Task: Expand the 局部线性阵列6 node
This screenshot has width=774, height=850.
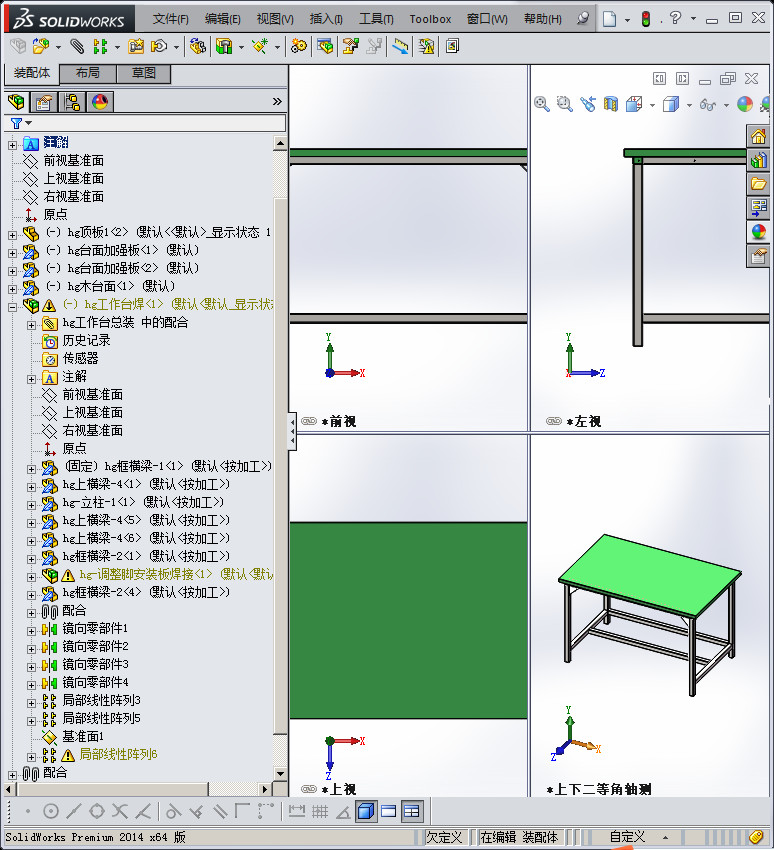Action: tap(31, 757)
